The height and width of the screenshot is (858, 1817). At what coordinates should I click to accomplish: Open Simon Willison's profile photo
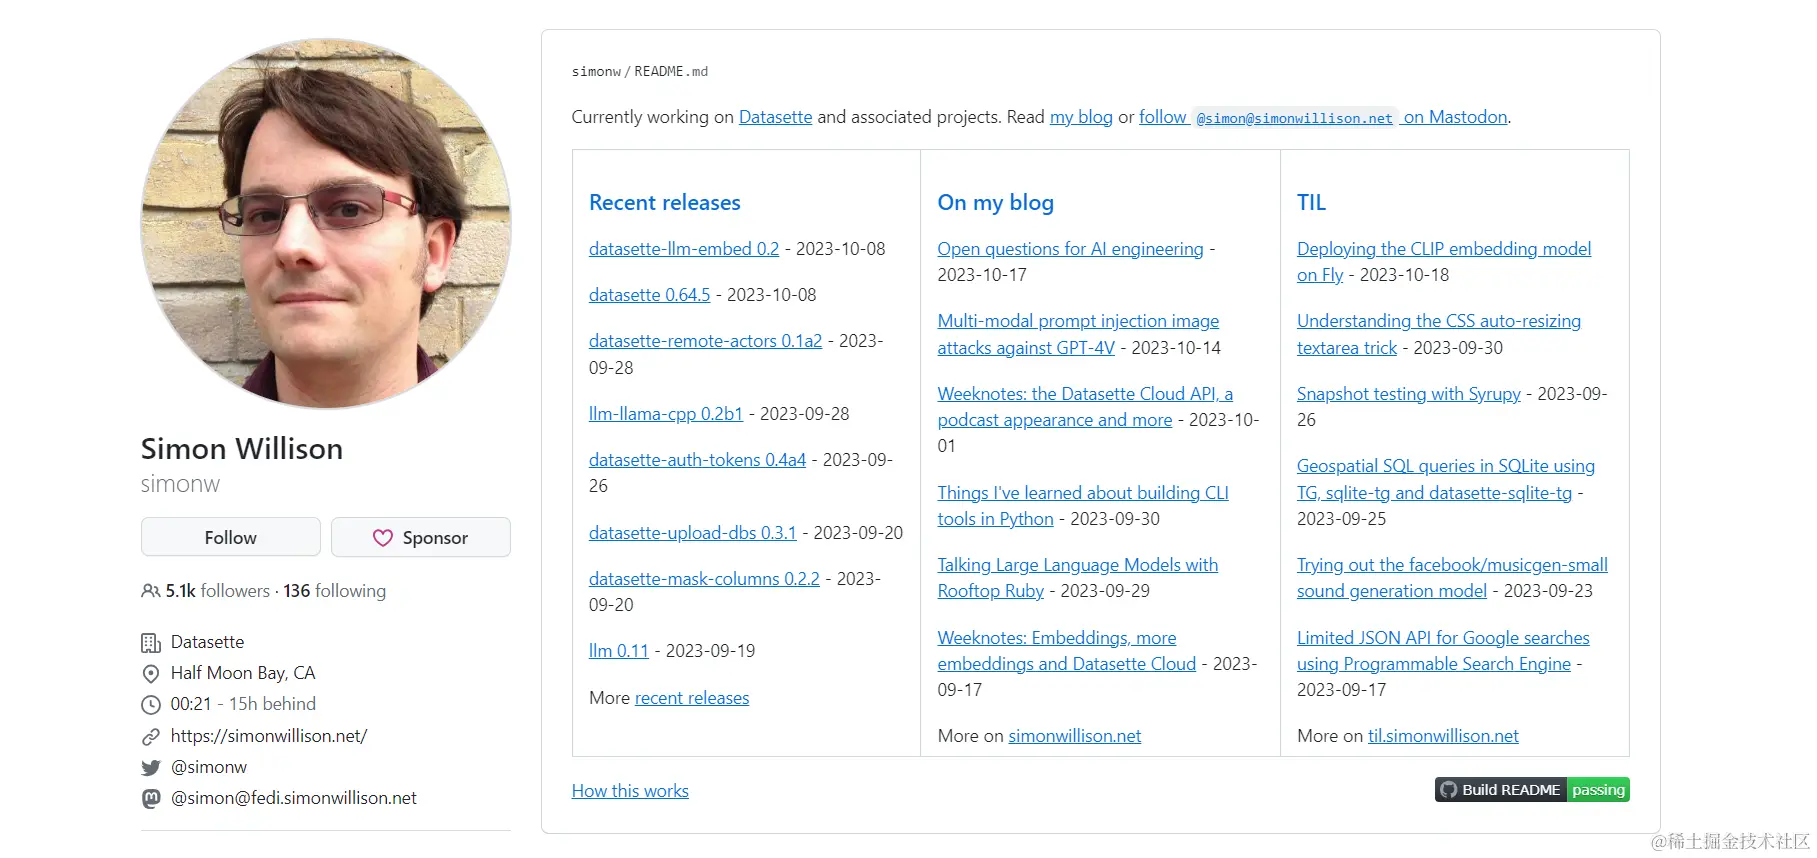click(326, 223)
